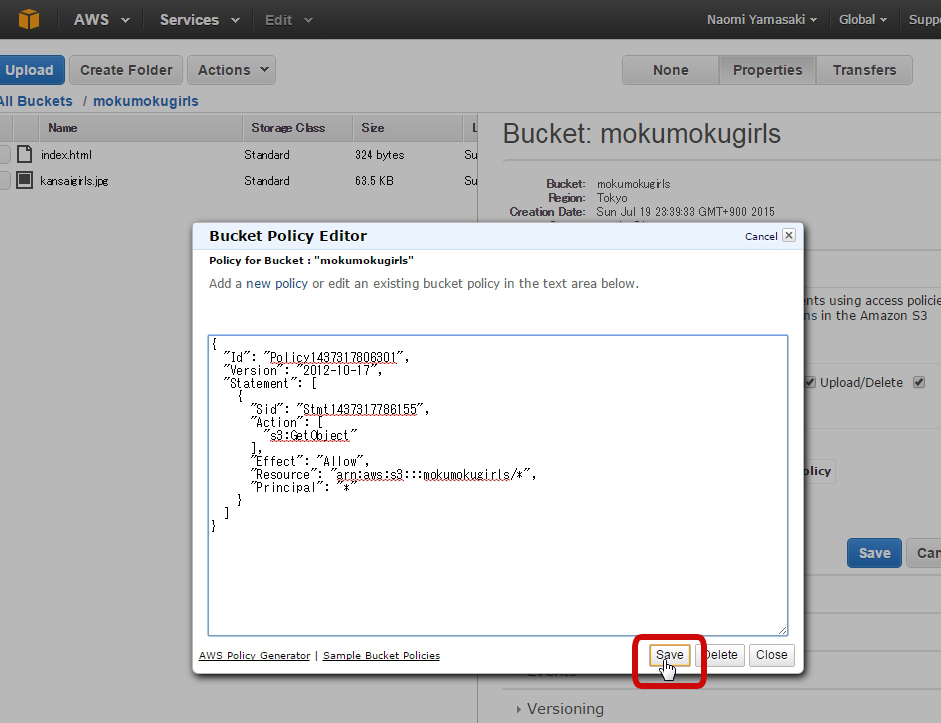
Task: Click the Upload button
Action: (x=31, y=70)
